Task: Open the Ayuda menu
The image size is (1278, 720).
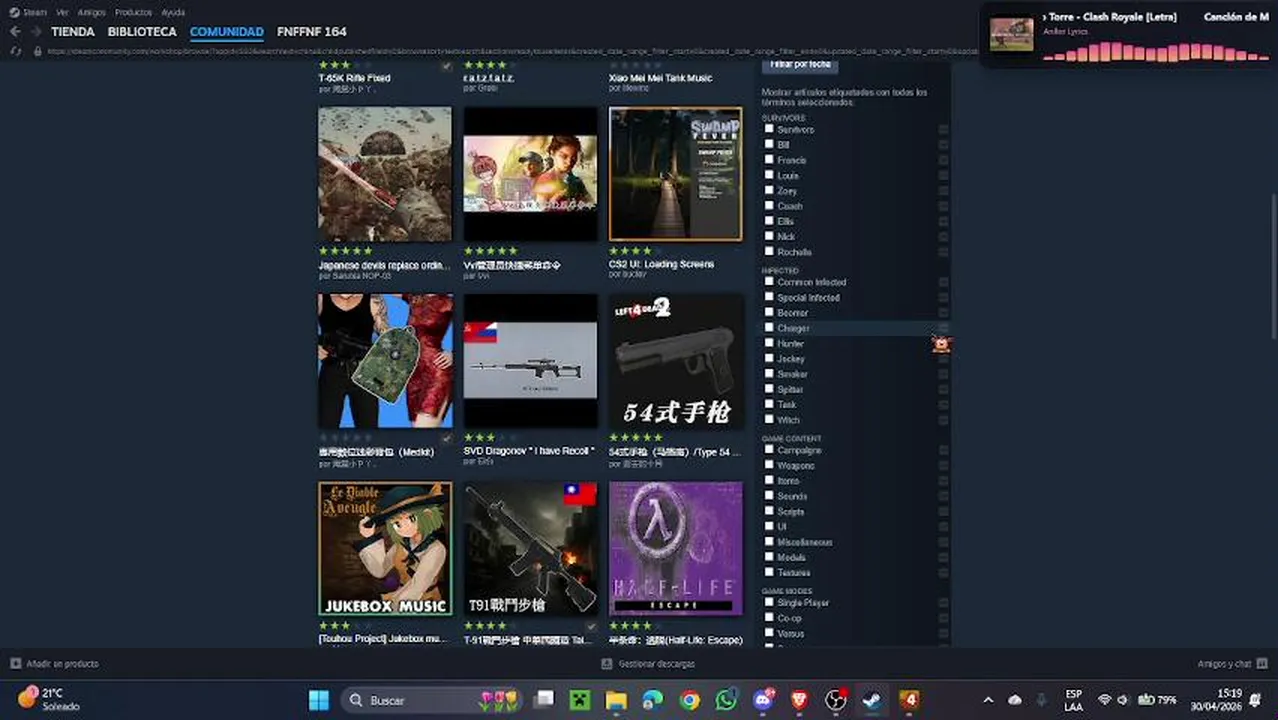Action: (x=173, y=12)
